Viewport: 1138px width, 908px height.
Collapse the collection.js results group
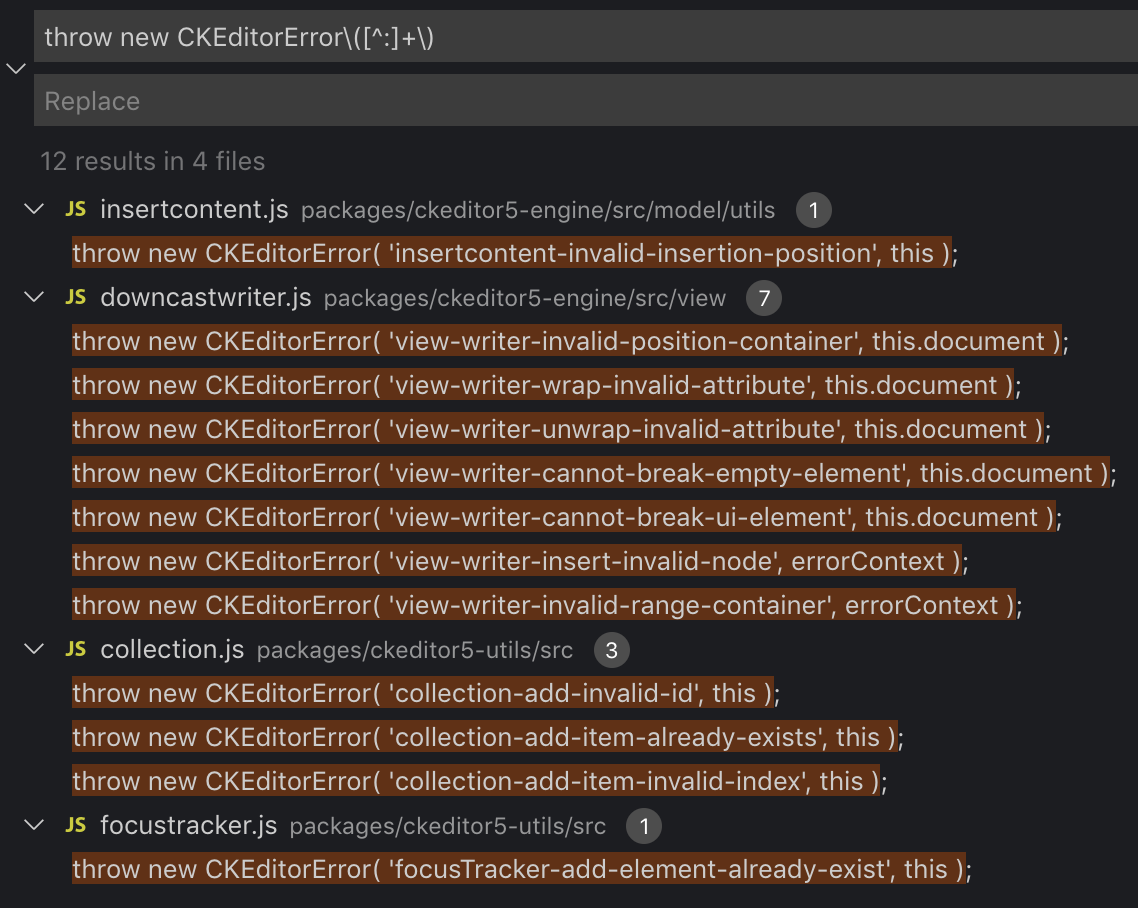click(x=34, y=649)
